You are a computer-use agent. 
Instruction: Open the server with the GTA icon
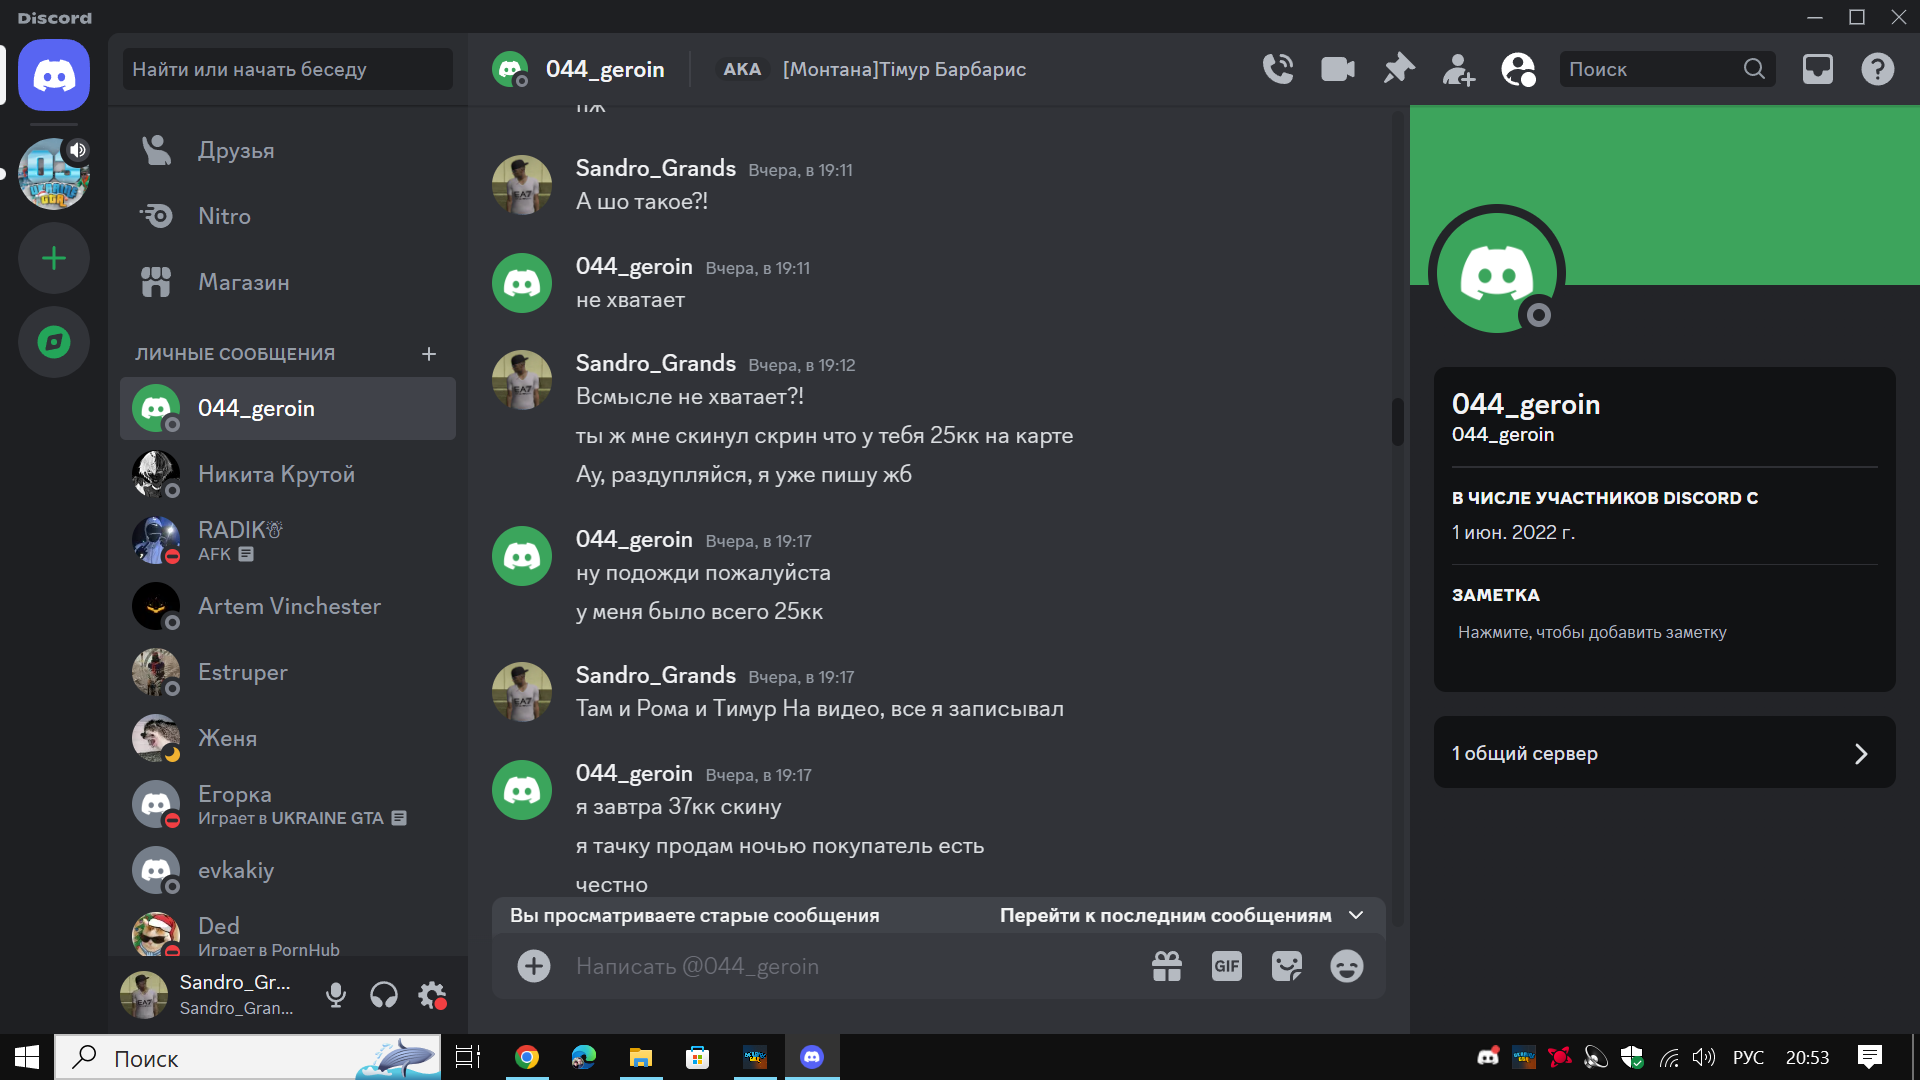(54, 174)
